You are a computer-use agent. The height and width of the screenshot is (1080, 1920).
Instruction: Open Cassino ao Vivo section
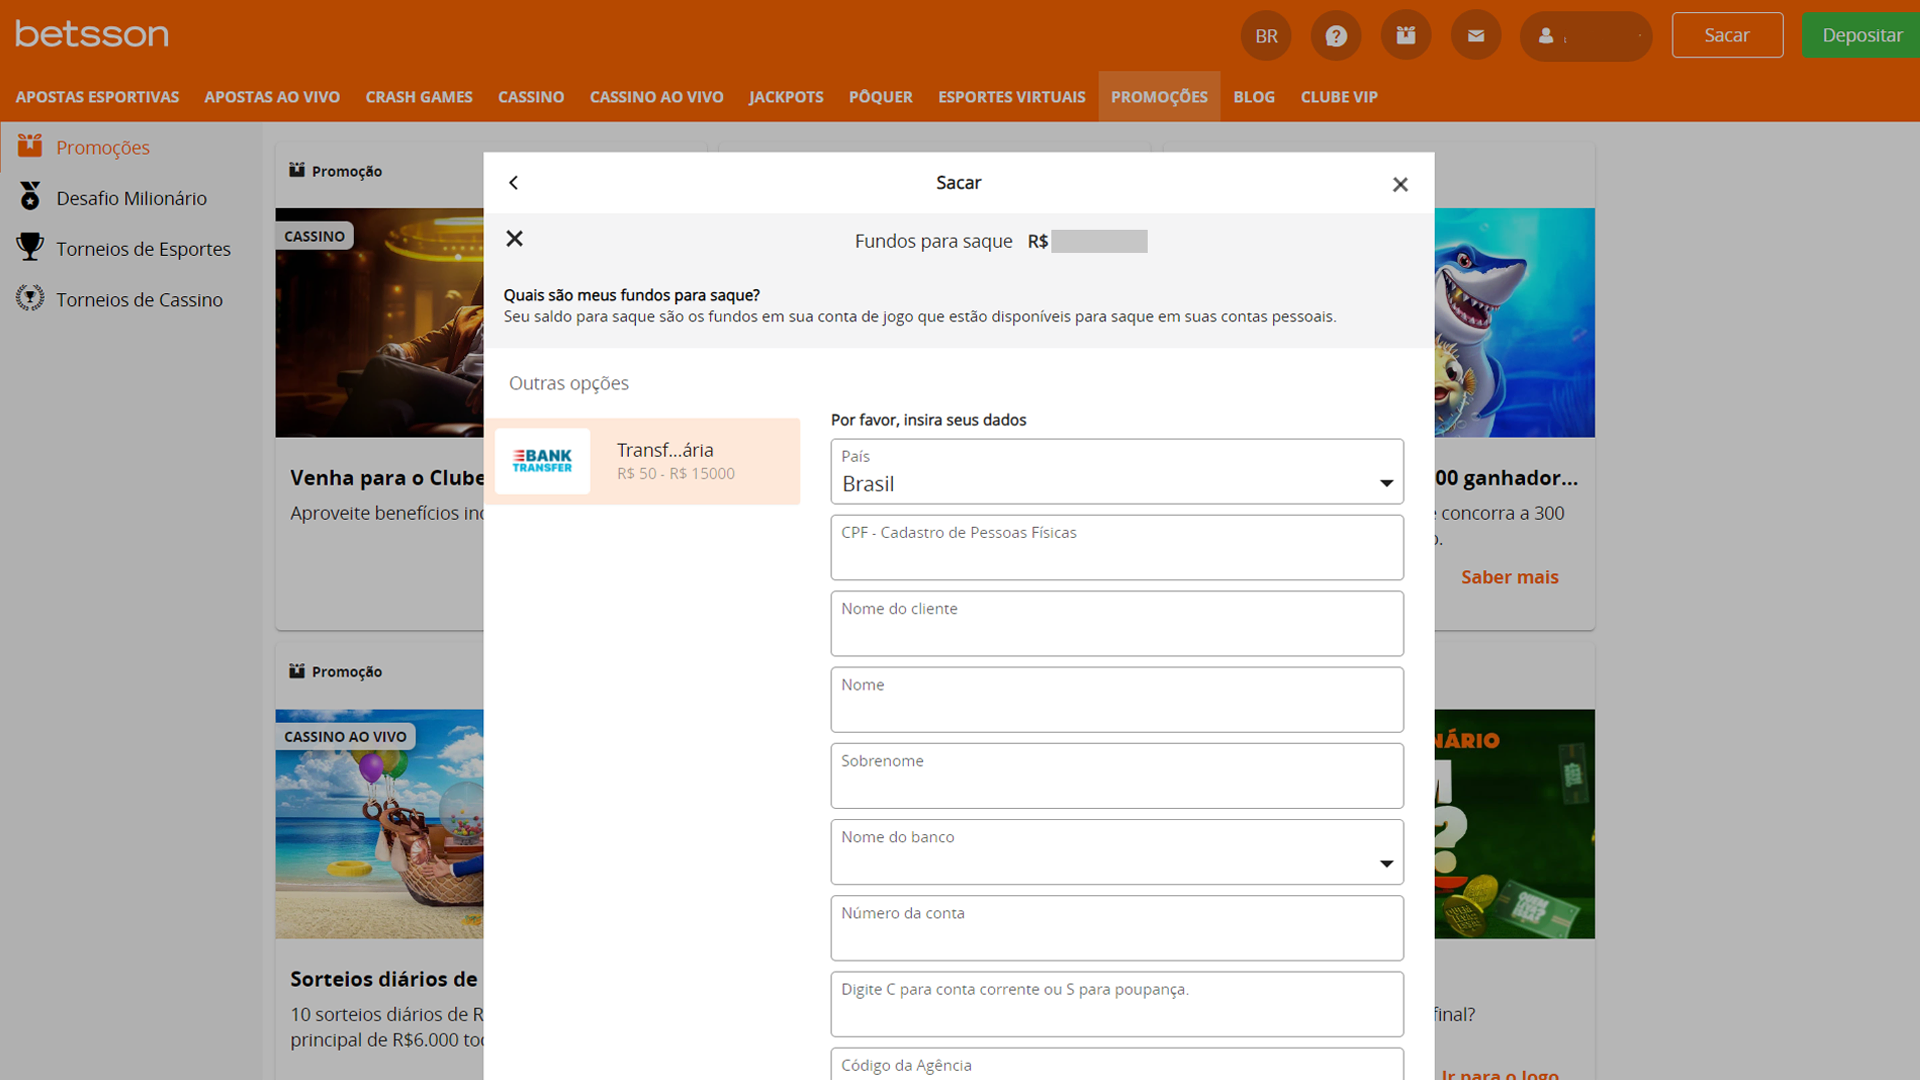[656, 97]
